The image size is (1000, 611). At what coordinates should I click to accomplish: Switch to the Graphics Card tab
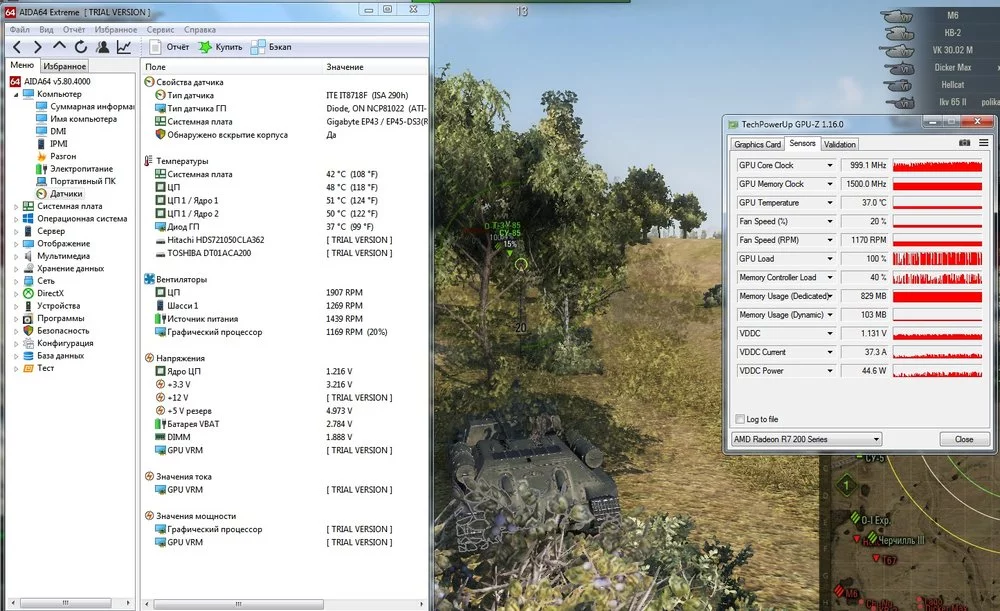pyautogui.click(x=758, y=145)
